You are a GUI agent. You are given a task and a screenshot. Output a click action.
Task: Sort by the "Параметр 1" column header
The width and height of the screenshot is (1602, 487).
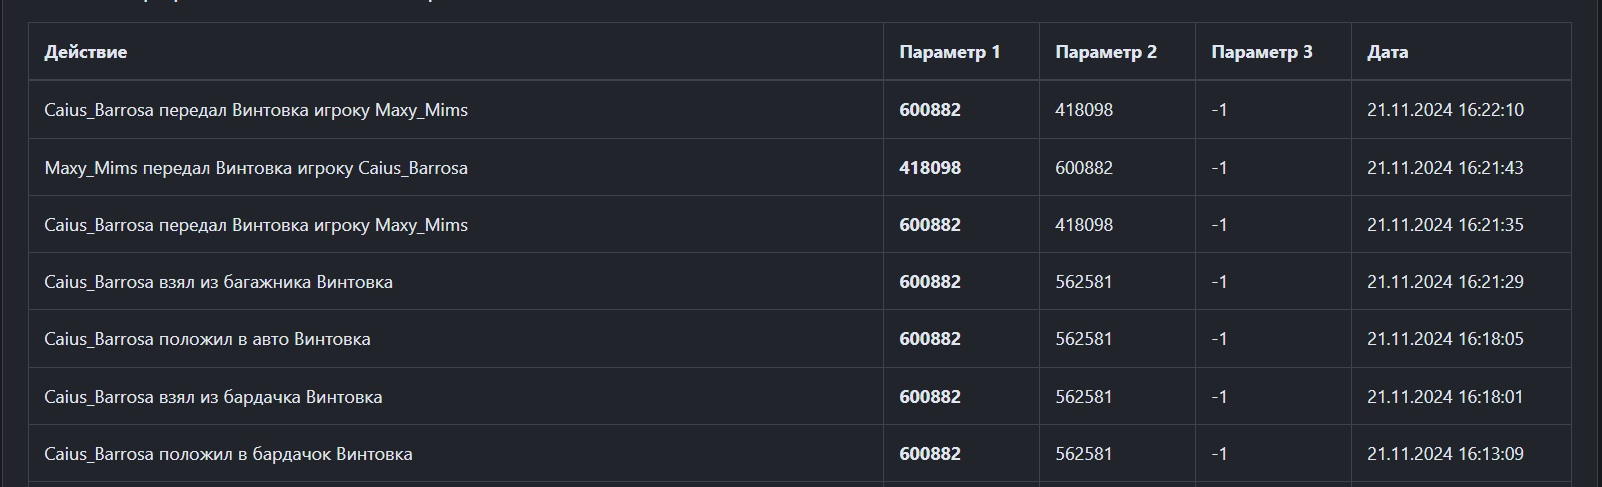[949, 52]
